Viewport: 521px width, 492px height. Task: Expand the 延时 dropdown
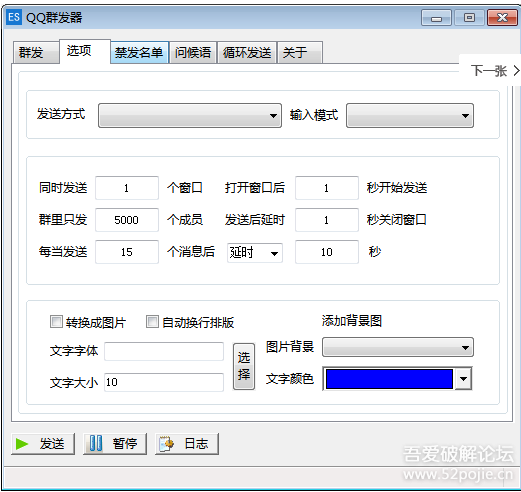pos(255,253)
